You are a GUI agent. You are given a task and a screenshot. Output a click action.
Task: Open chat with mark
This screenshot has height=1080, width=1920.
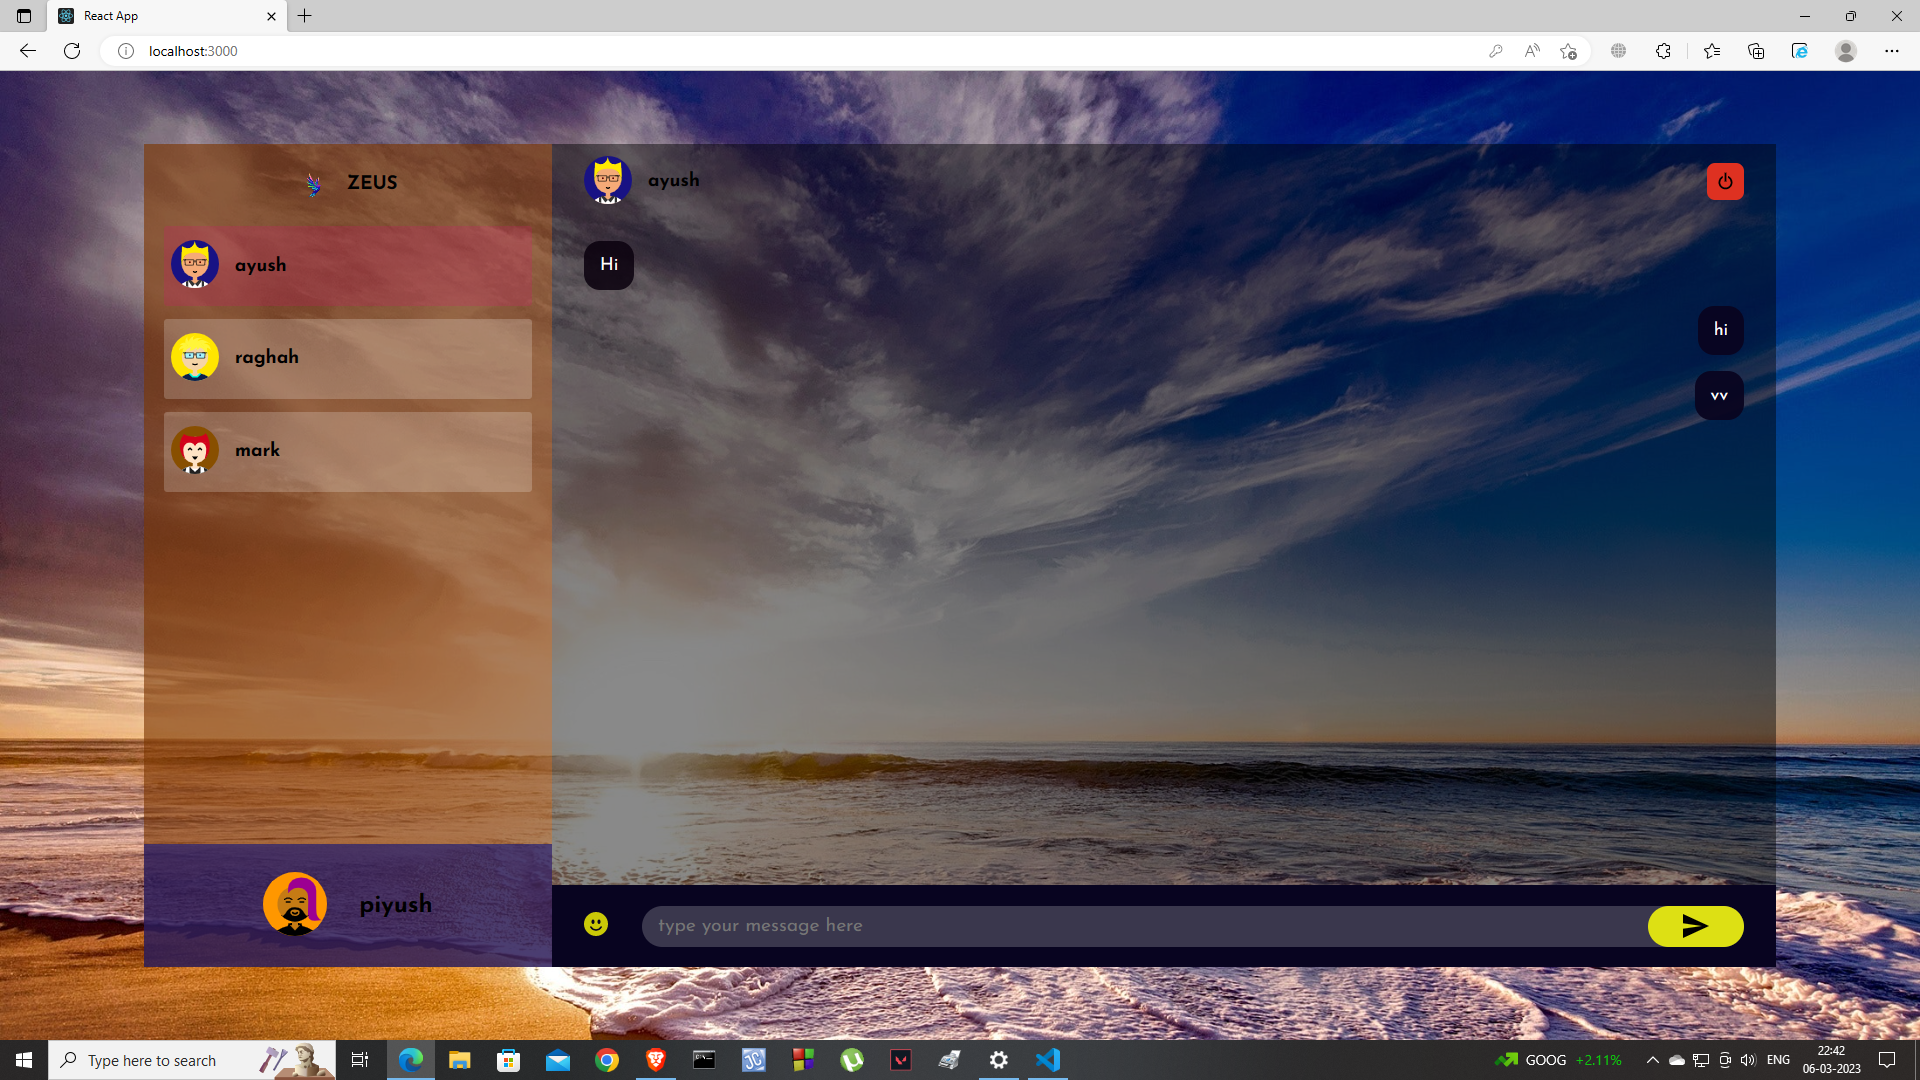347,451
